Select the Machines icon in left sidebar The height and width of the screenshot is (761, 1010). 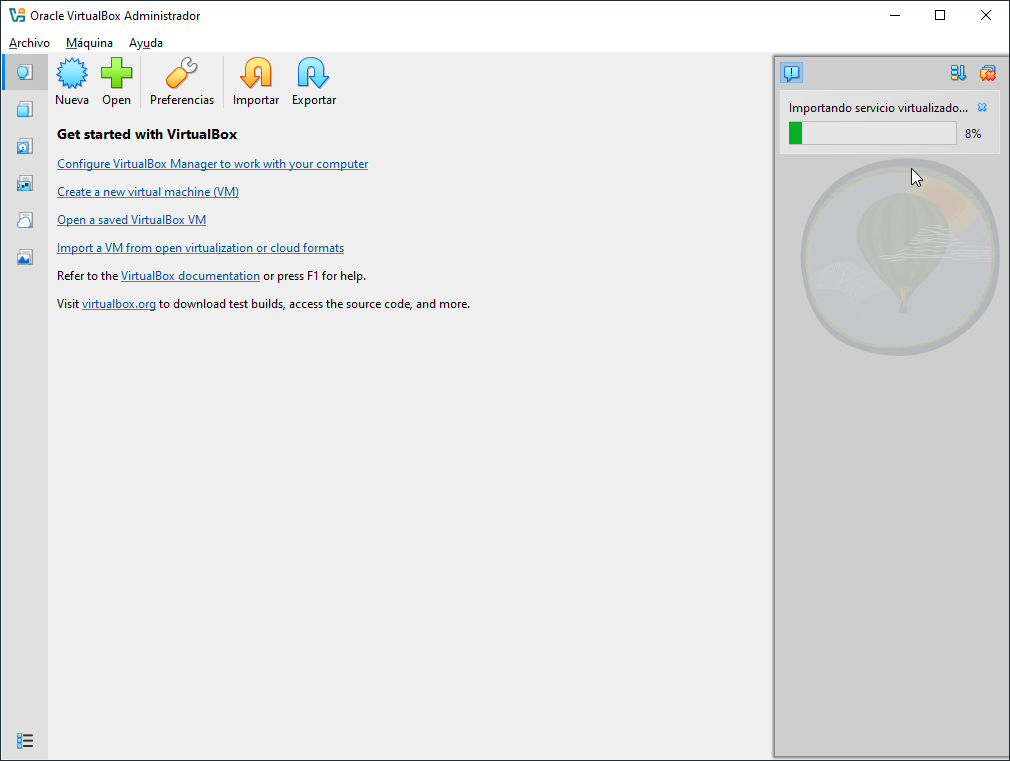[x=25, y=109]
